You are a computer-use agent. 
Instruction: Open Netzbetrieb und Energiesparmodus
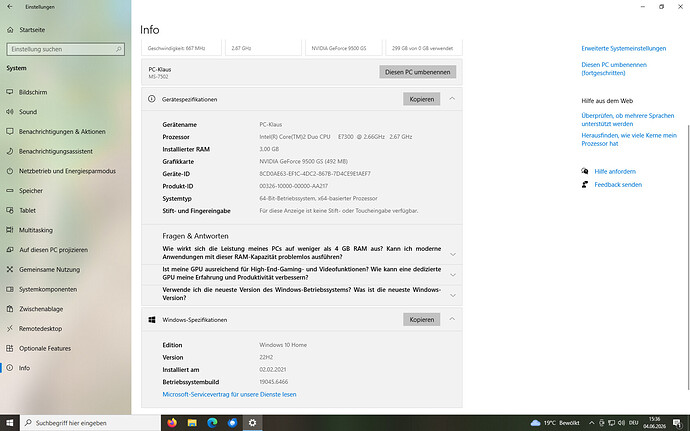[x=66, y=171]
